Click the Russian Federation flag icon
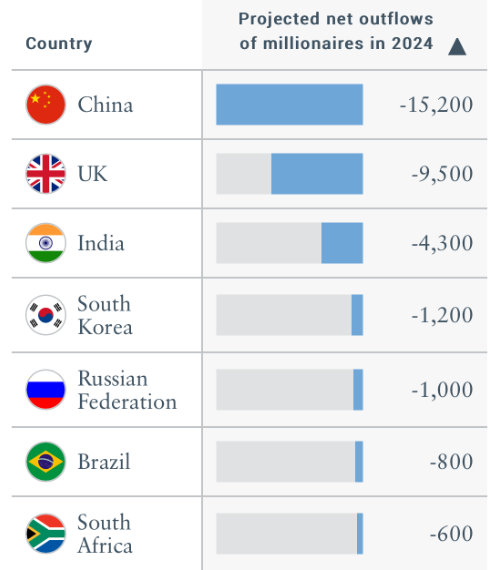Image resolution: width=492 pixels, height=570 pixels. [46, 390]
